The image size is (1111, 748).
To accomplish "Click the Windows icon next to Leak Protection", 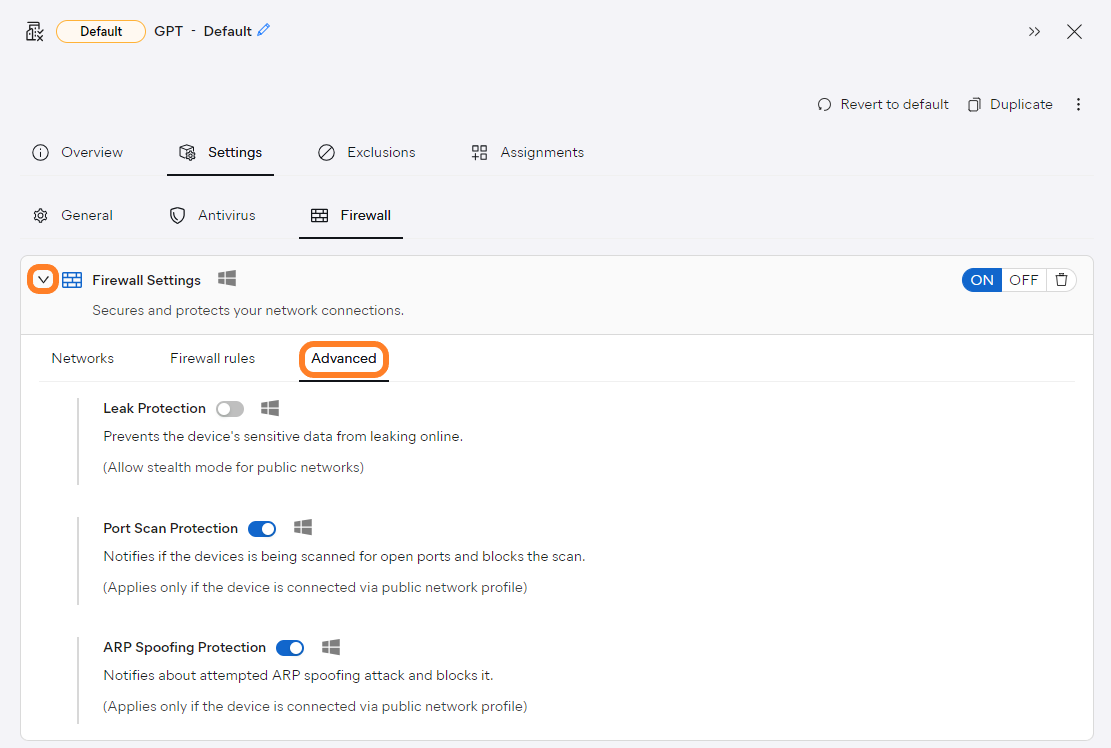I will 269,408.
